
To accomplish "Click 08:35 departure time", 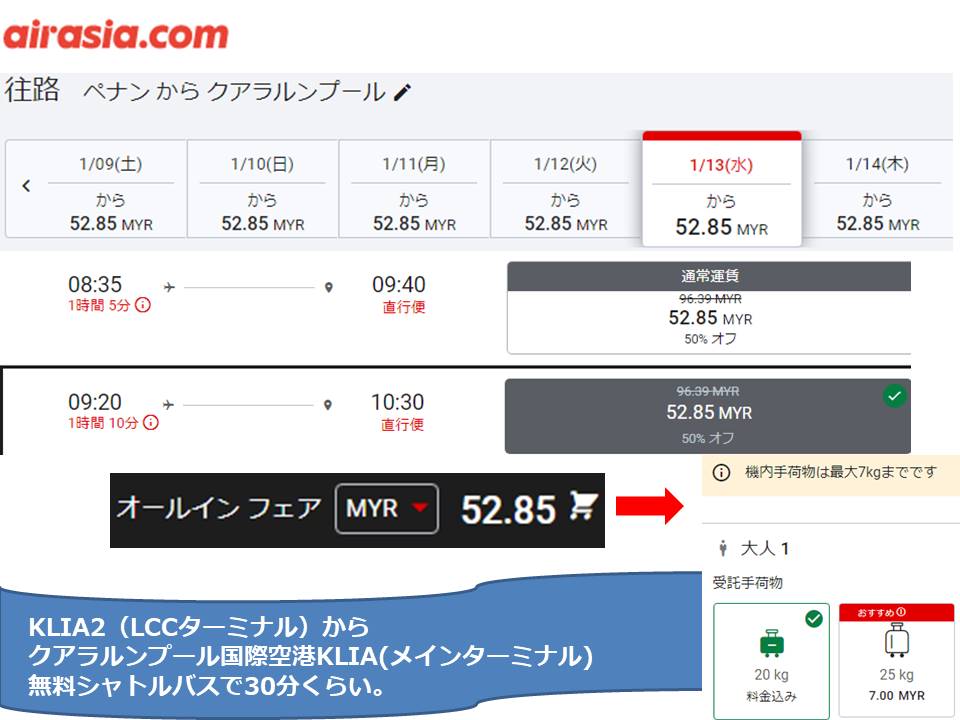I will [95, 285].
